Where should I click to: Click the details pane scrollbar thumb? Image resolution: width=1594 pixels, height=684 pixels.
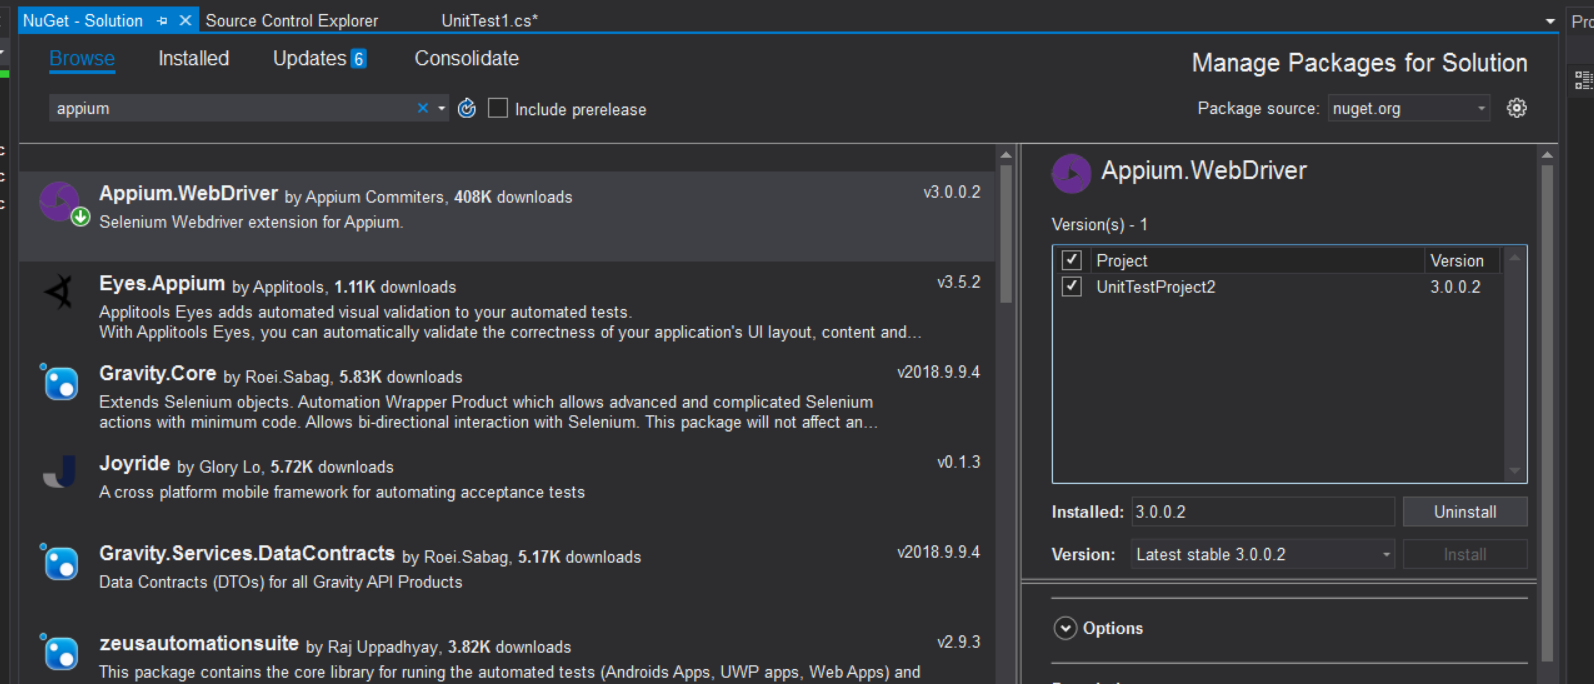click(x=1547, y=412)
